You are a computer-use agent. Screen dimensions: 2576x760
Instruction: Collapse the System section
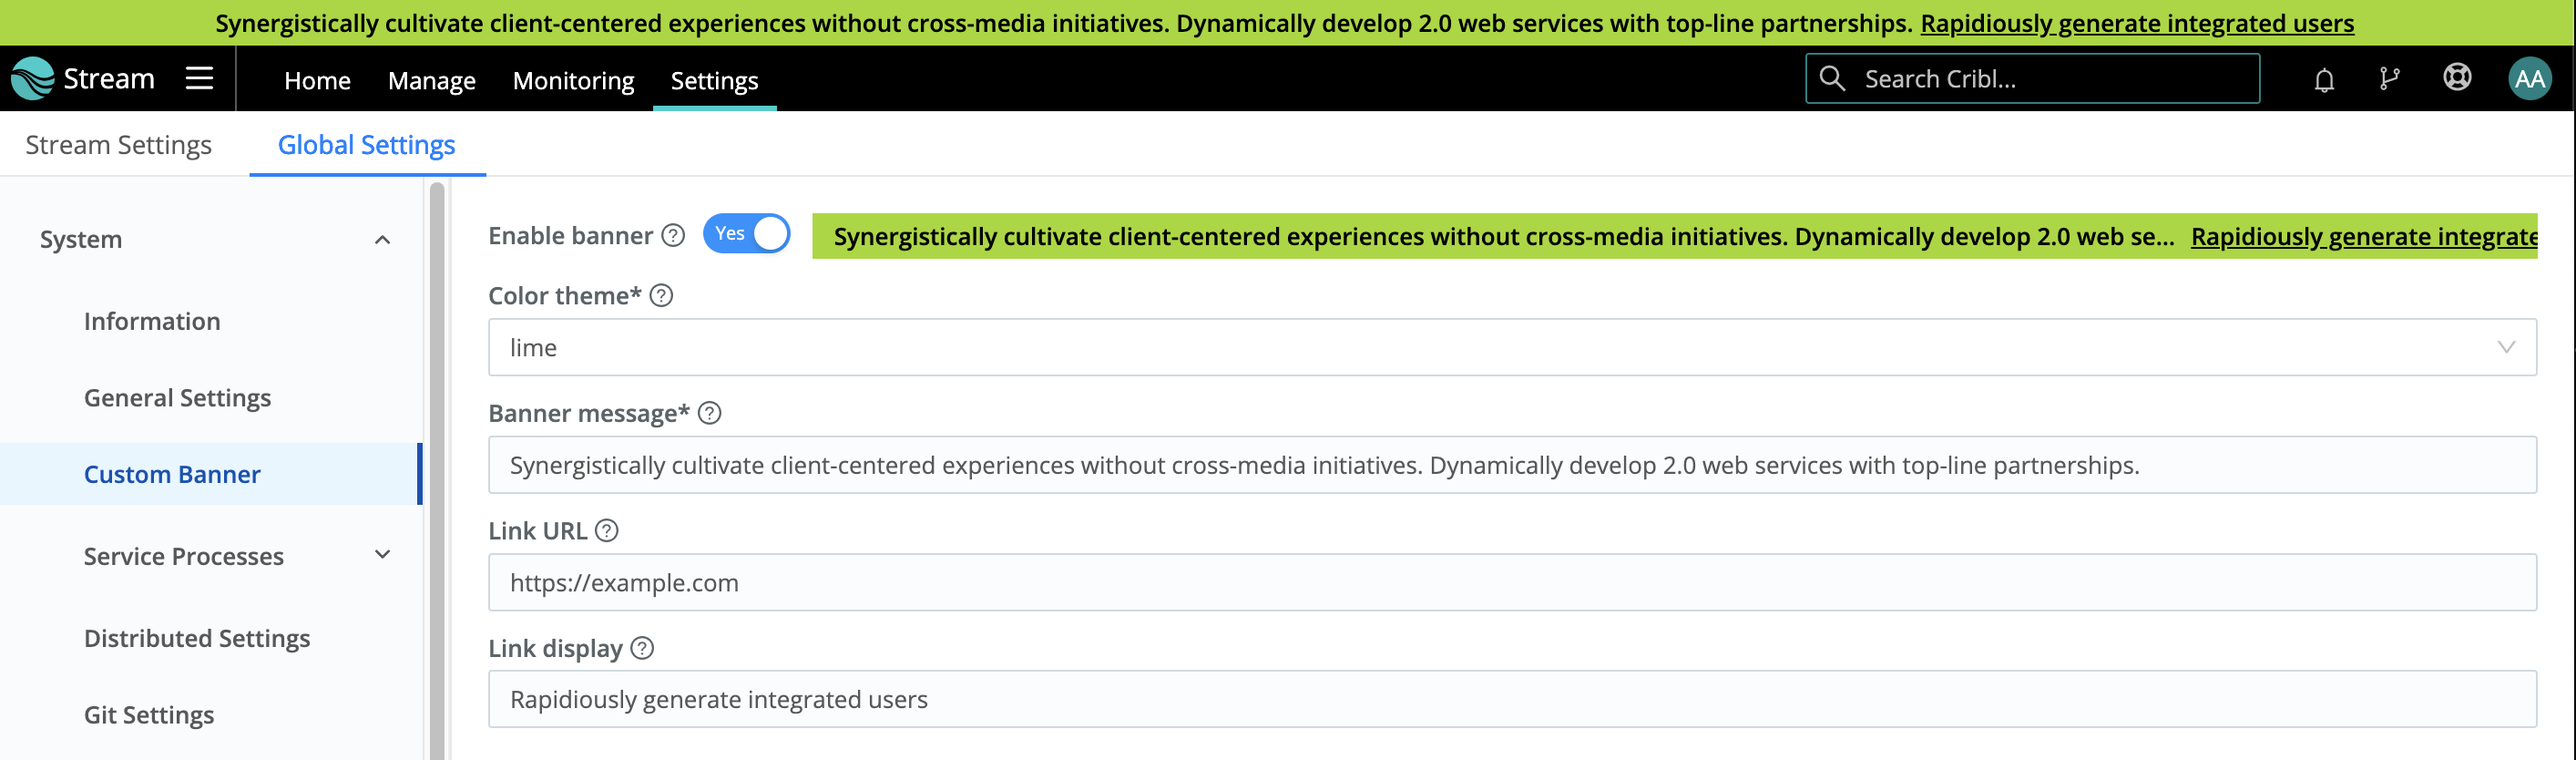(x=382, y=240)
